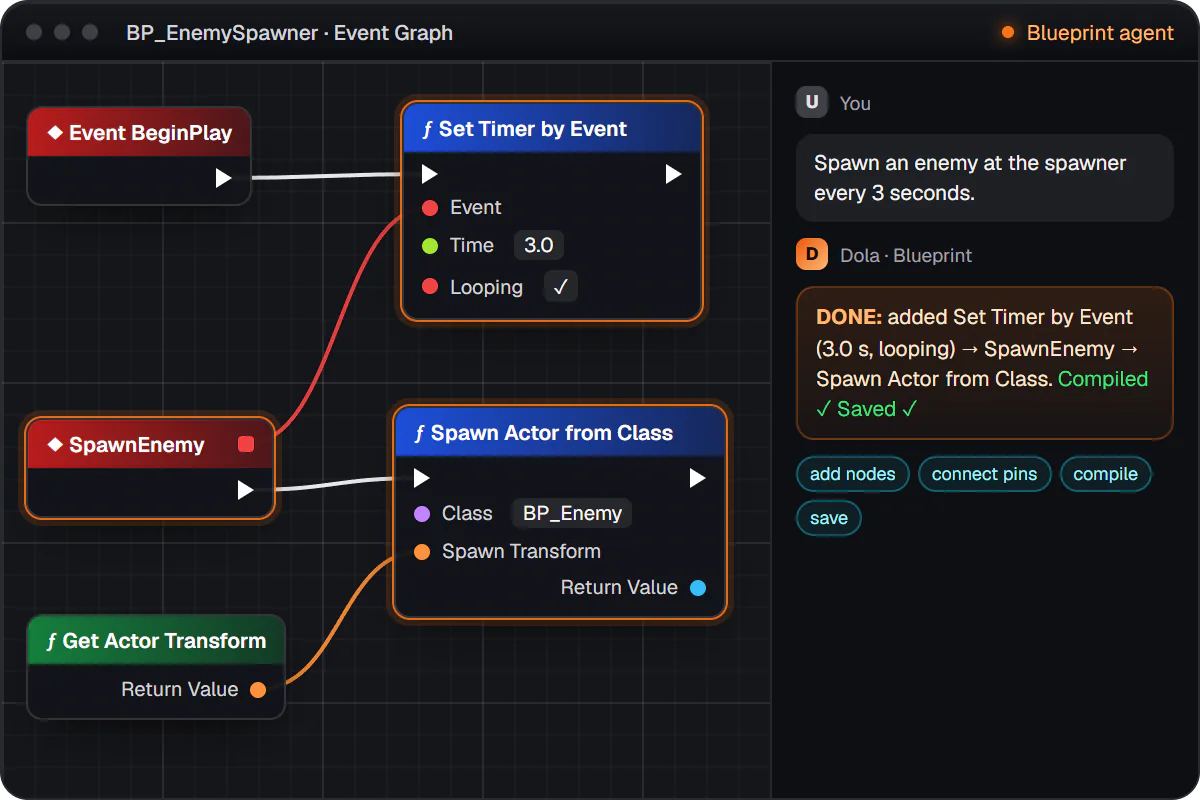This screenshot has height=800, width=1200.
Task: Click the connect pins chip
Action: (x=984, y=474)
